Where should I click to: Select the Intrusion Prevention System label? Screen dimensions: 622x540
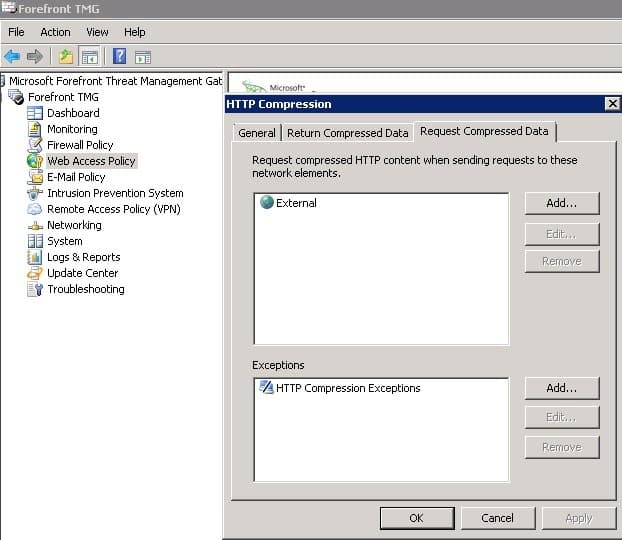115,193
